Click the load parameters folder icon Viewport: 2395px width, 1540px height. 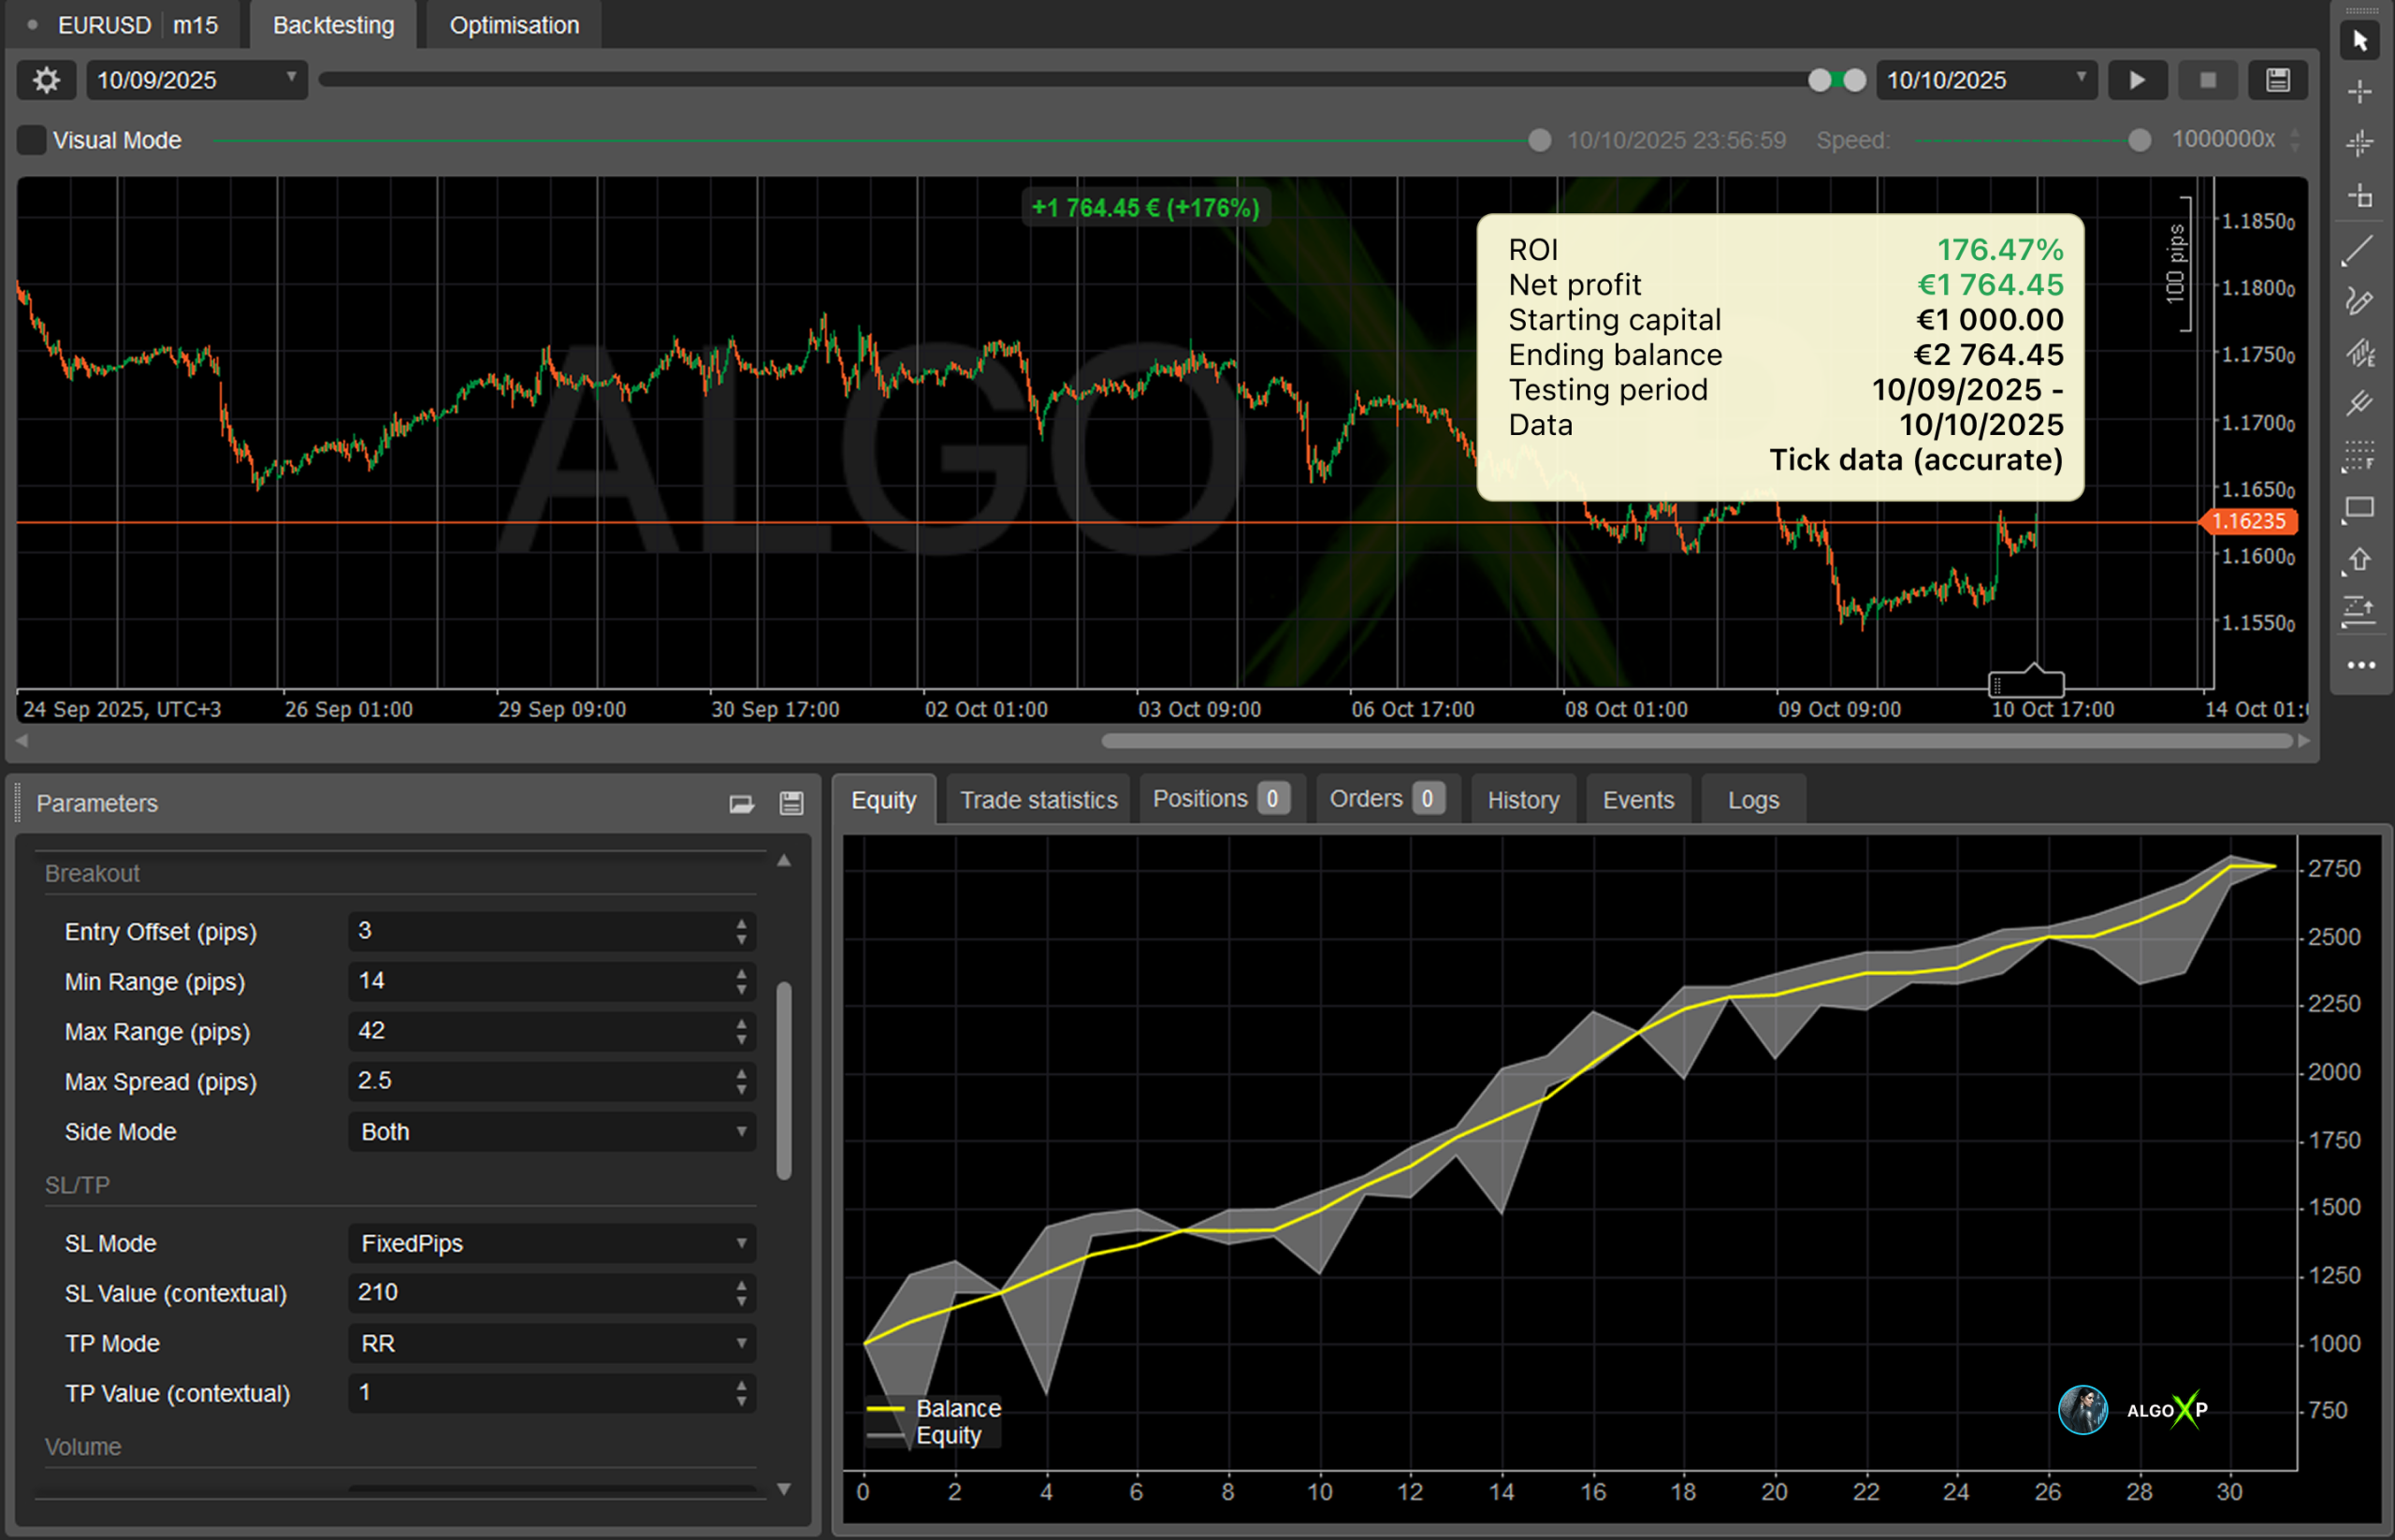pos(741,803)
